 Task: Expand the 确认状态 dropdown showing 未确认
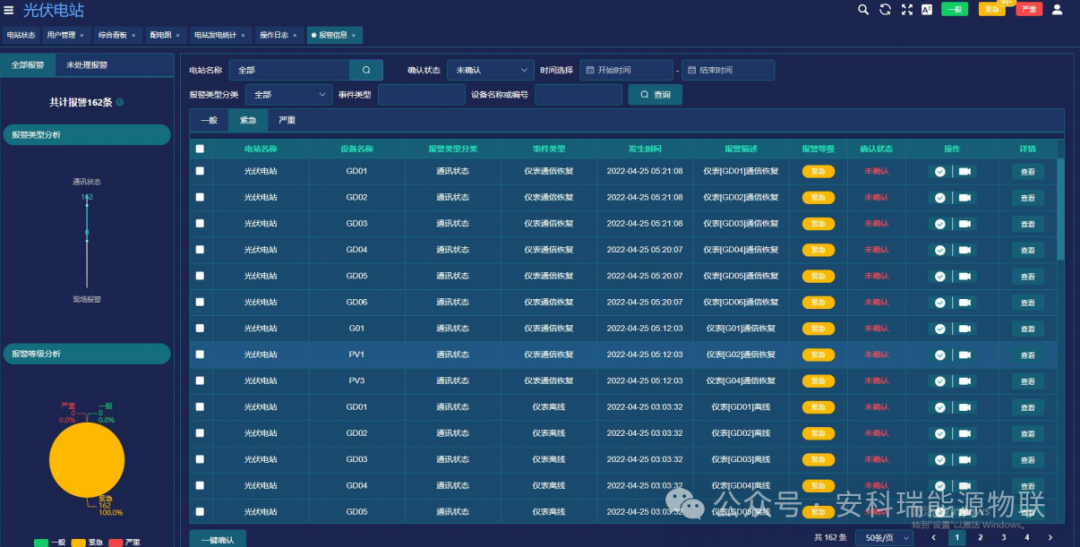coord(490,70)
